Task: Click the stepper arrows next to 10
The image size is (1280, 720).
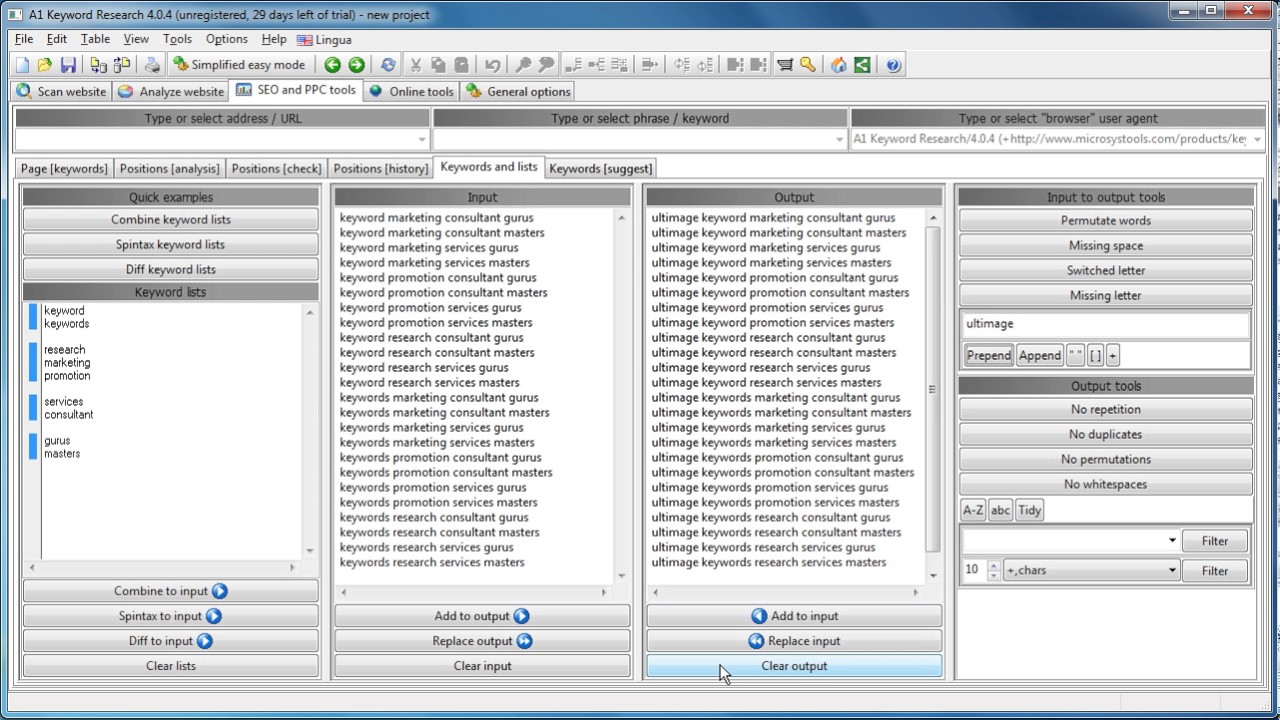Action: coord(993,570)
